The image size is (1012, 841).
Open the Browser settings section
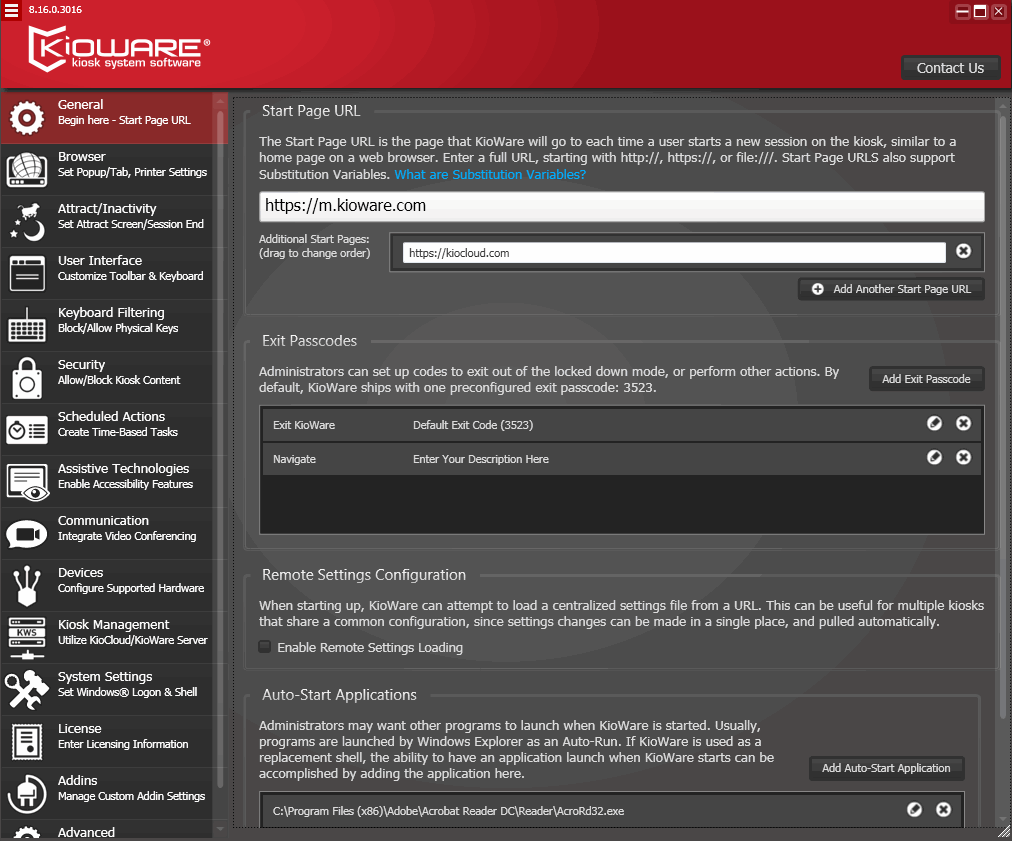(107, 170)
